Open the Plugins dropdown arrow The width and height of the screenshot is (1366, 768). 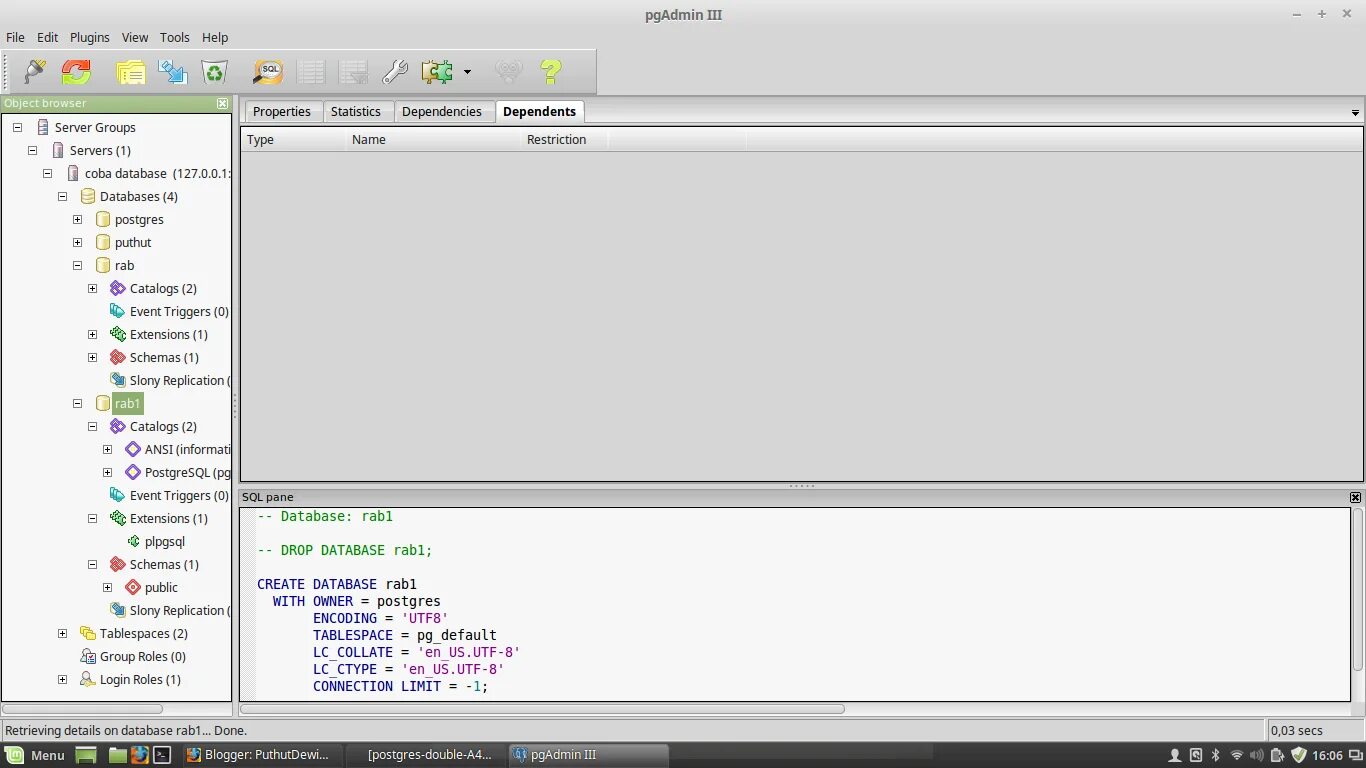coord(467,72)
